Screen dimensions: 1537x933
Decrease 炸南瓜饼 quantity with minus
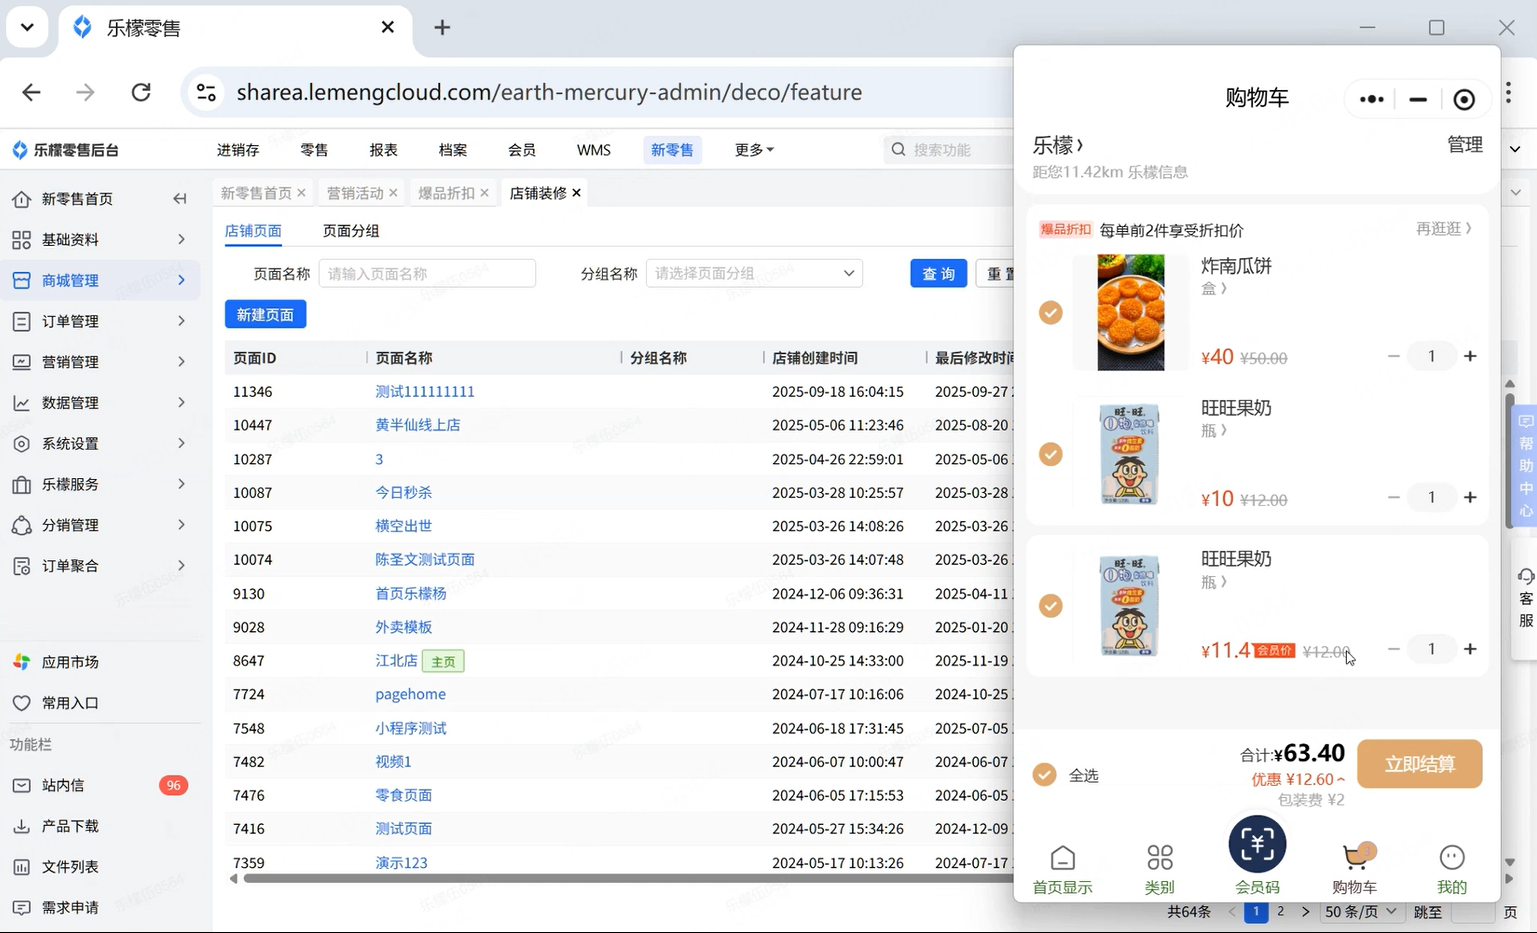[1393, 356]
